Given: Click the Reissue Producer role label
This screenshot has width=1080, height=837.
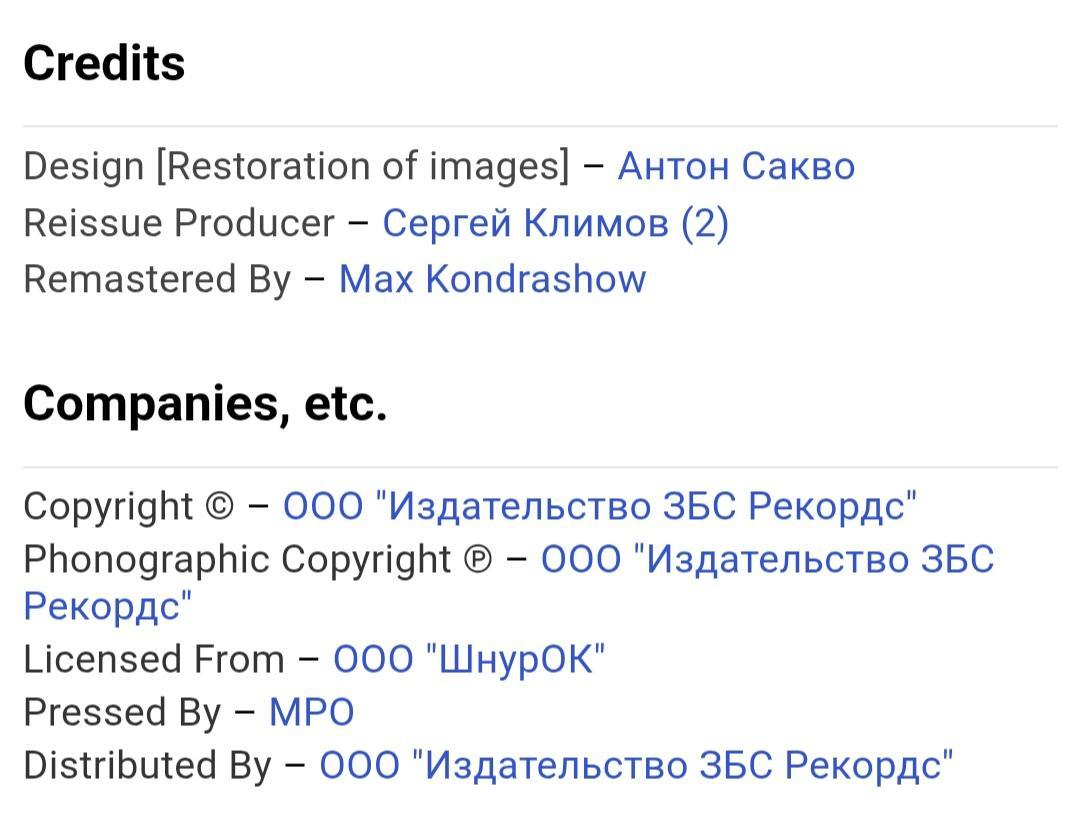Looking at the screenshot, I should [179, 223].
